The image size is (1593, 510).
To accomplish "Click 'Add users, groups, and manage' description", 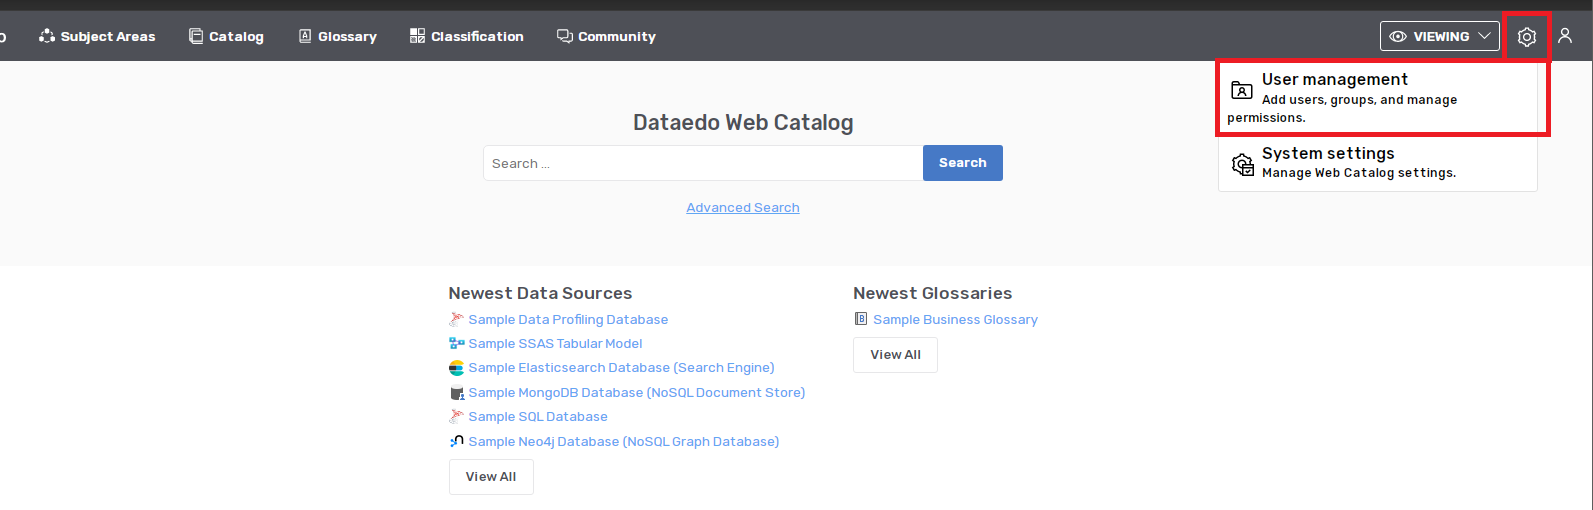I will pos(1359,100).
